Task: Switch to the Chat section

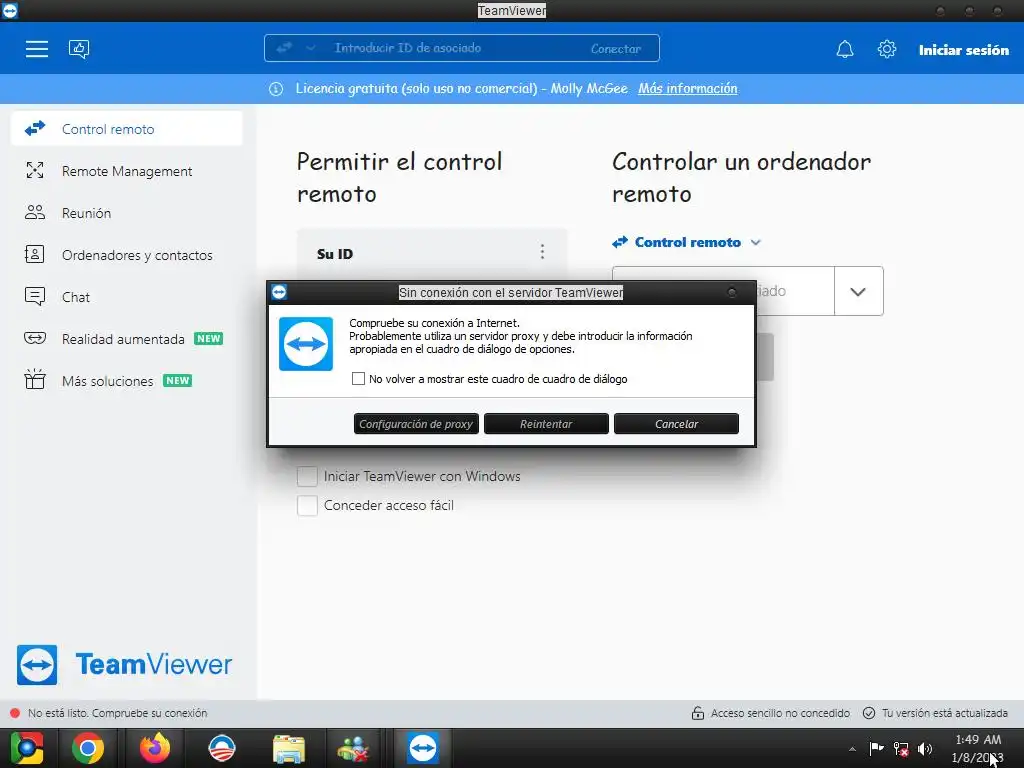Action: (127, 296)
